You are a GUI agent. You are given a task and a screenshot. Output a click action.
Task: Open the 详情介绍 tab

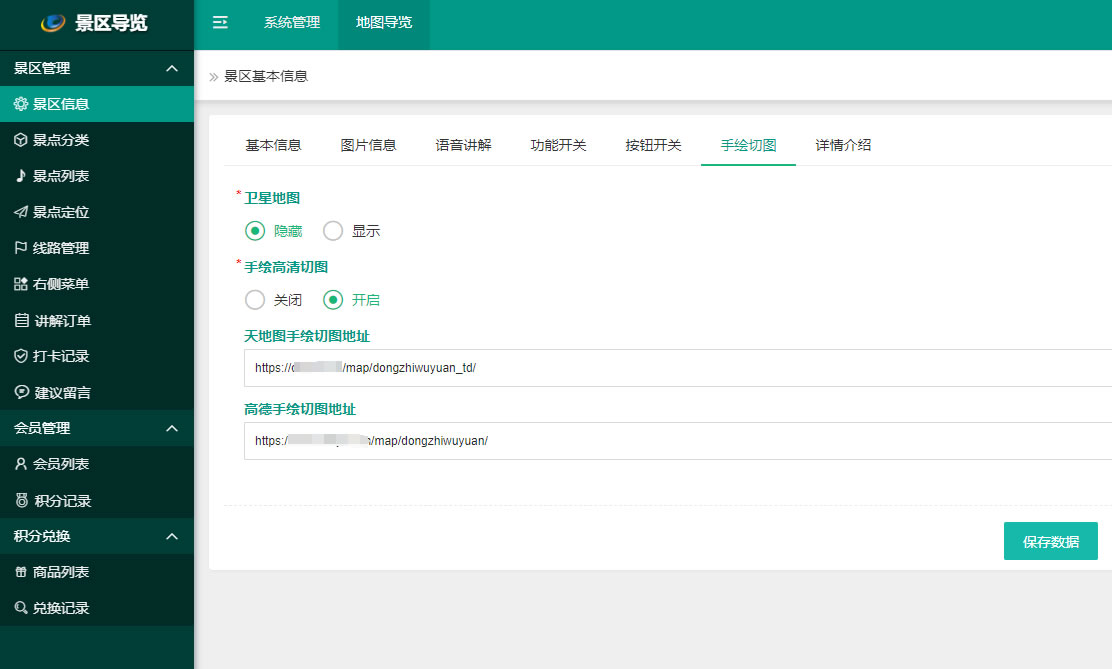point(843,145)
